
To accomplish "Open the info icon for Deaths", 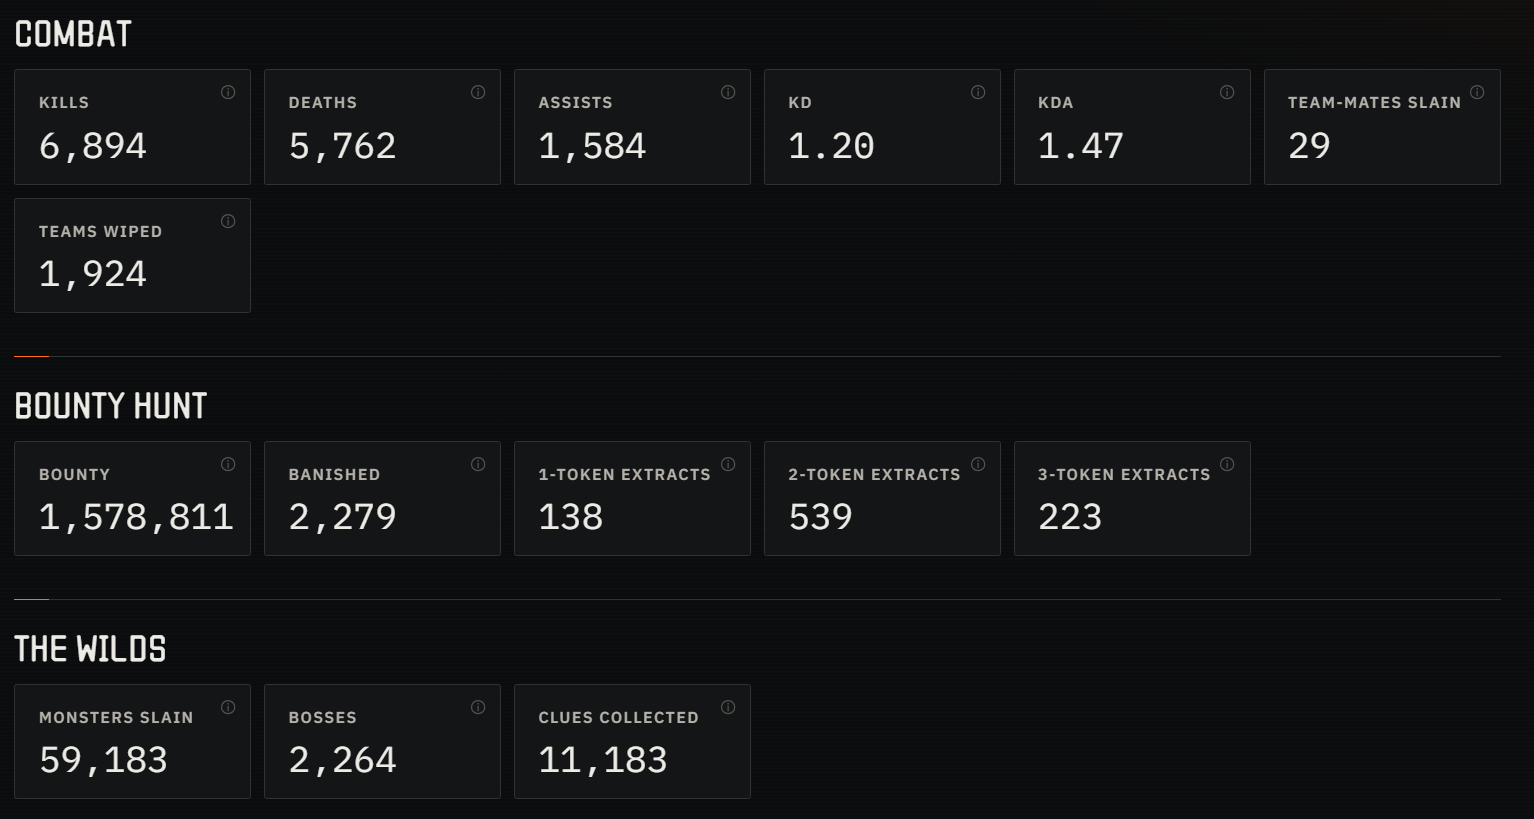I will coord(478,92).
